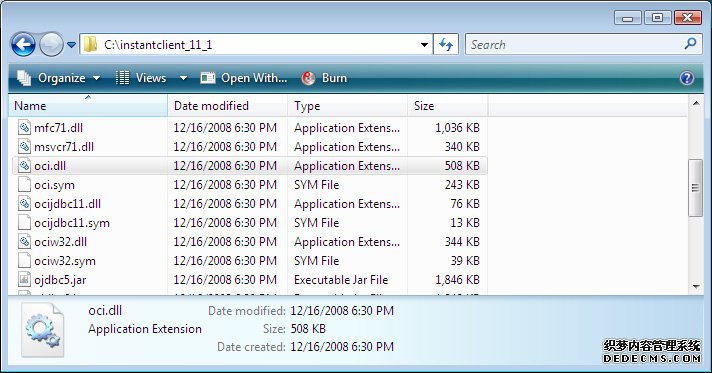Screen dimensions: 712x373
Task: Sort by the Type column header
Action: 347,105
